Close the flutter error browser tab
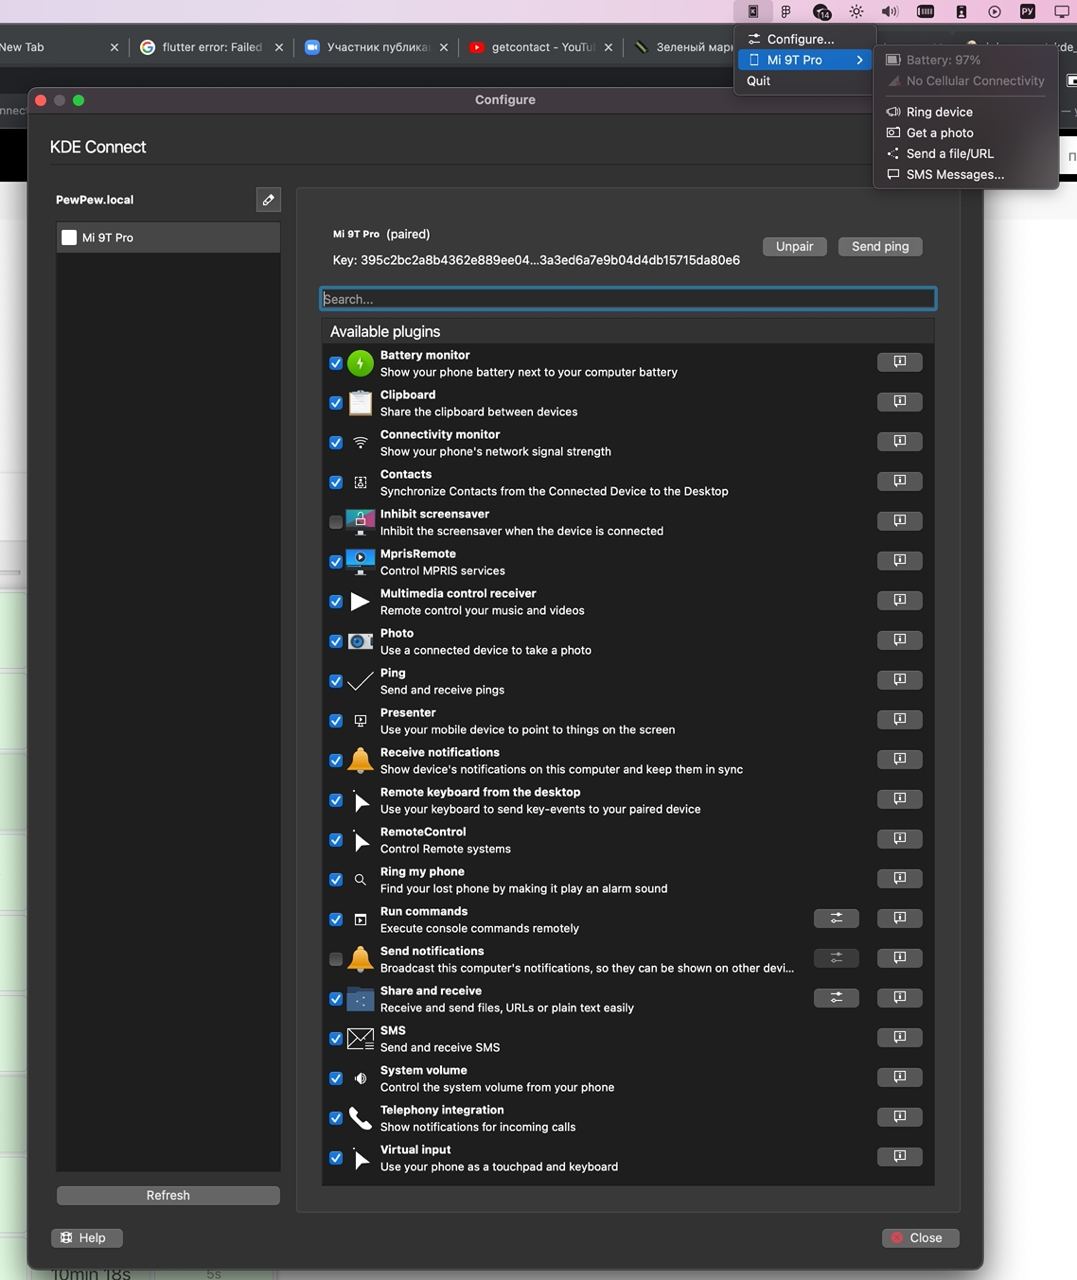This screenshot has width=1077, height=1280. [279, 47]
